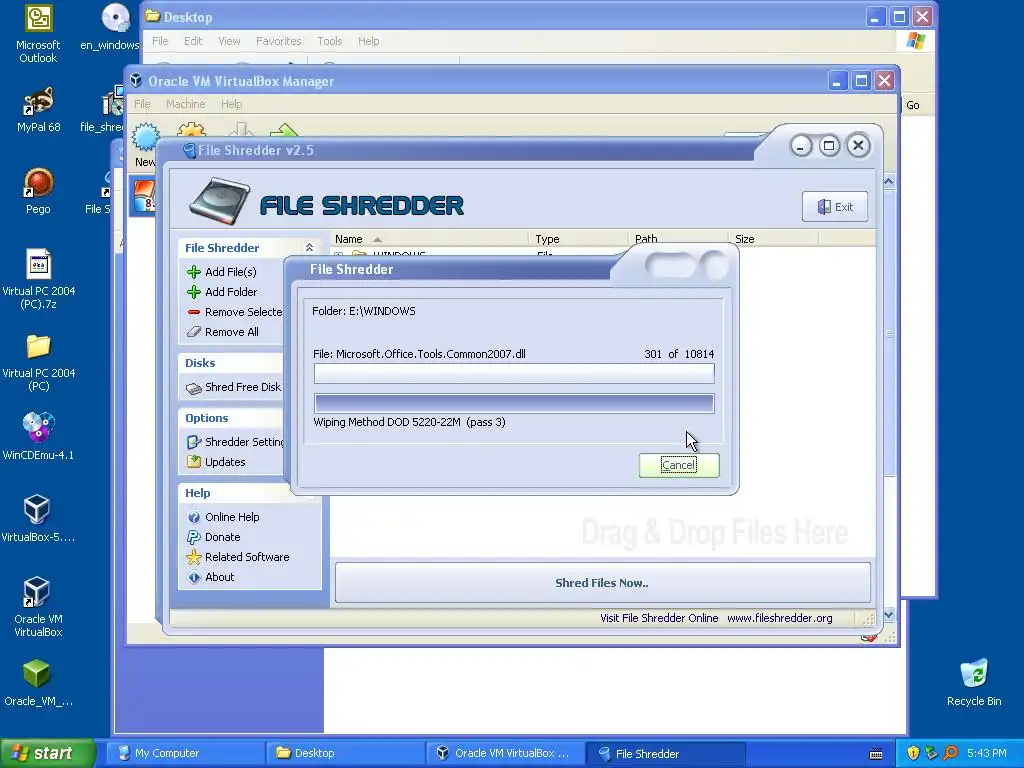
Task: Click the Shred Files Now button
Action: click(602, 583)
